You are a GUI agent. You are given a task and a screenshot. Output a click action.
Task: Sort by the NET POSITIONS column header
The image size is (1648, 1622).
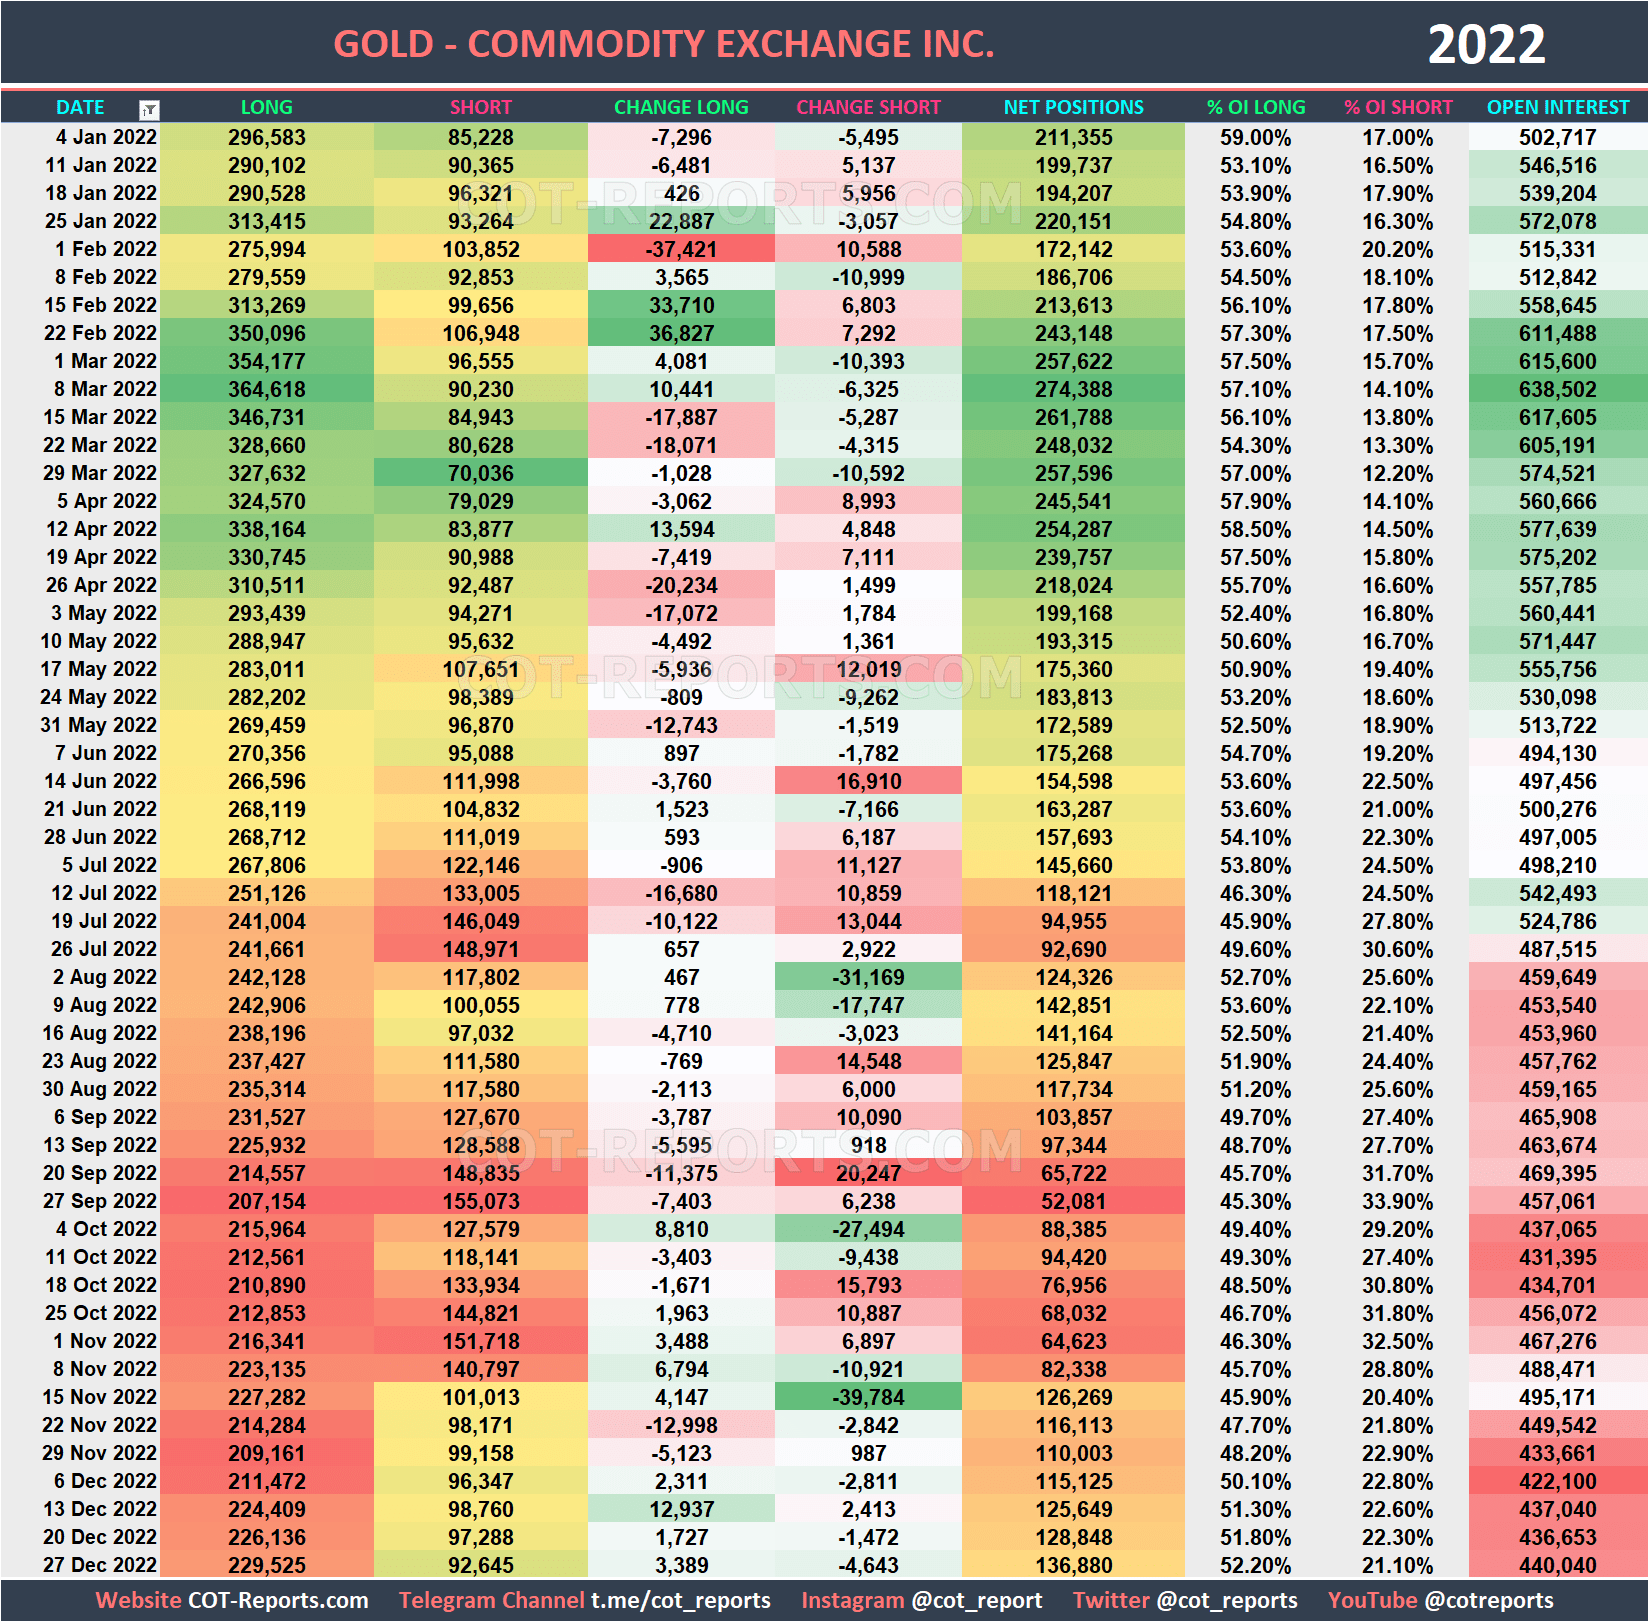click(x=1073, y=107)
